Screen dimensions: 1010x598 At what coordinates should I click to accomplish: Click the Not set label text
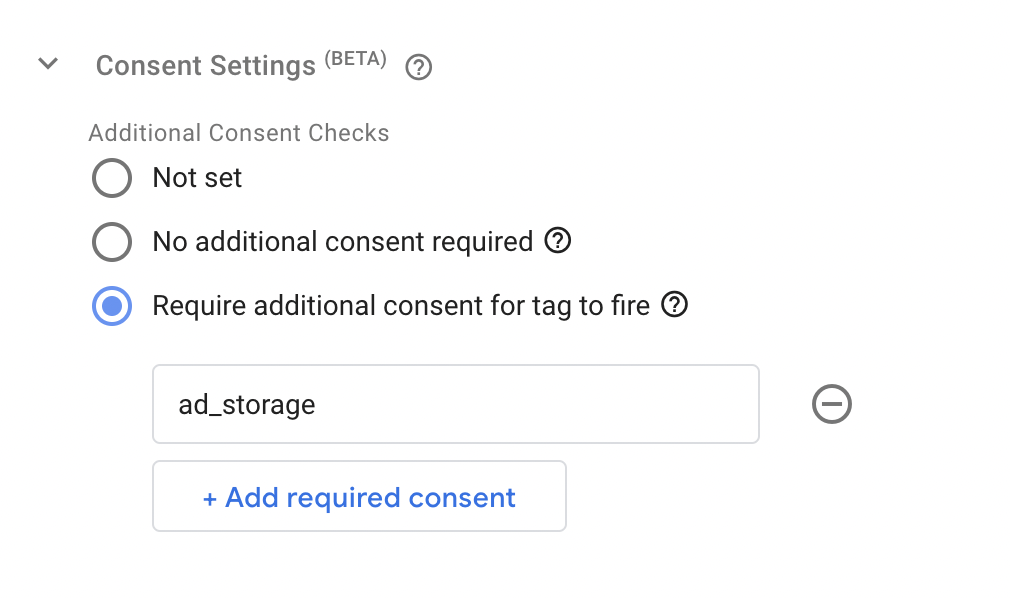click(x=197, y=178)
